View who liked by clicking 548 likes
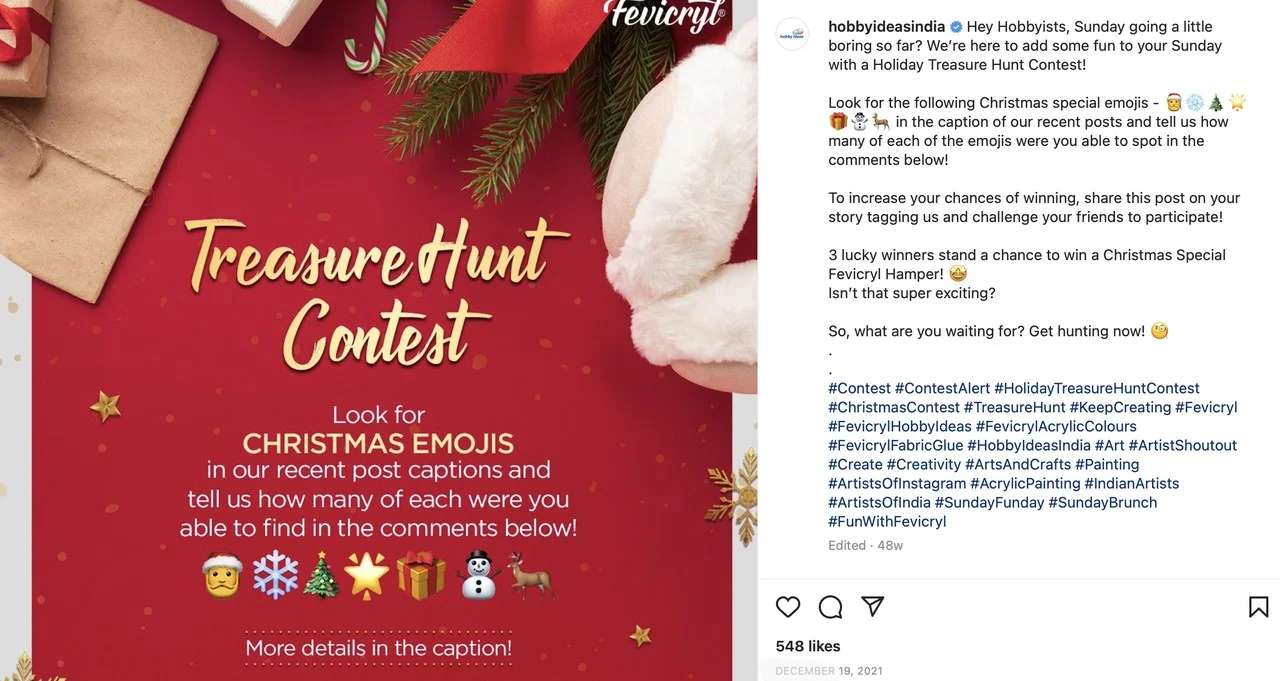The image size is (1280, 681). pyautogui.click(x=807, y=645)
